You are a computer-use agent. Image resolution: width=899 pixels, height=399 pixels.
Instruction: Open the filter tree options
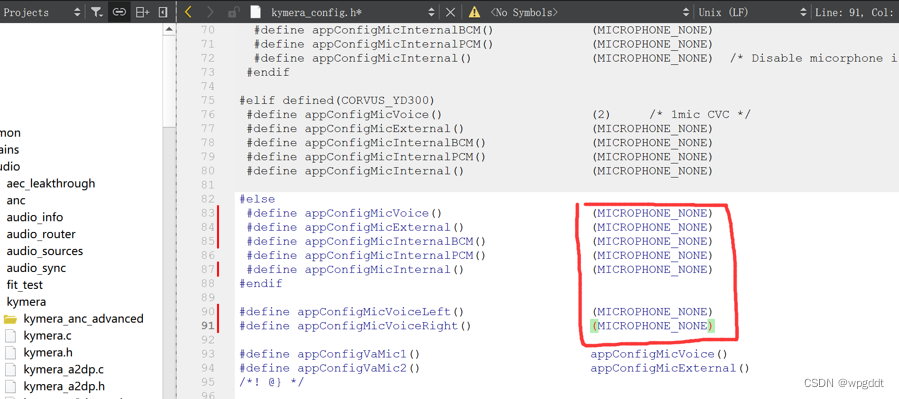[x=96, y=11]
